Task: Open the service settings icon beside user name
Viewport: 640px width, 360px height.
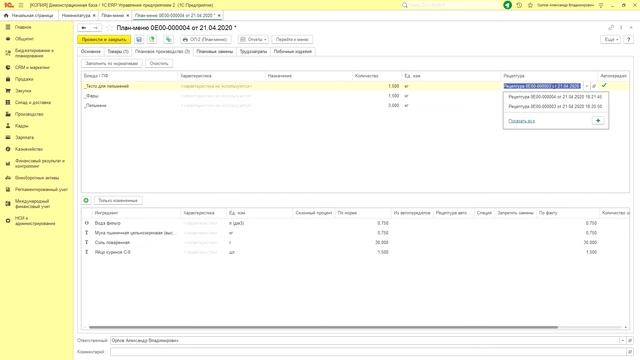Action: [601, 5]
